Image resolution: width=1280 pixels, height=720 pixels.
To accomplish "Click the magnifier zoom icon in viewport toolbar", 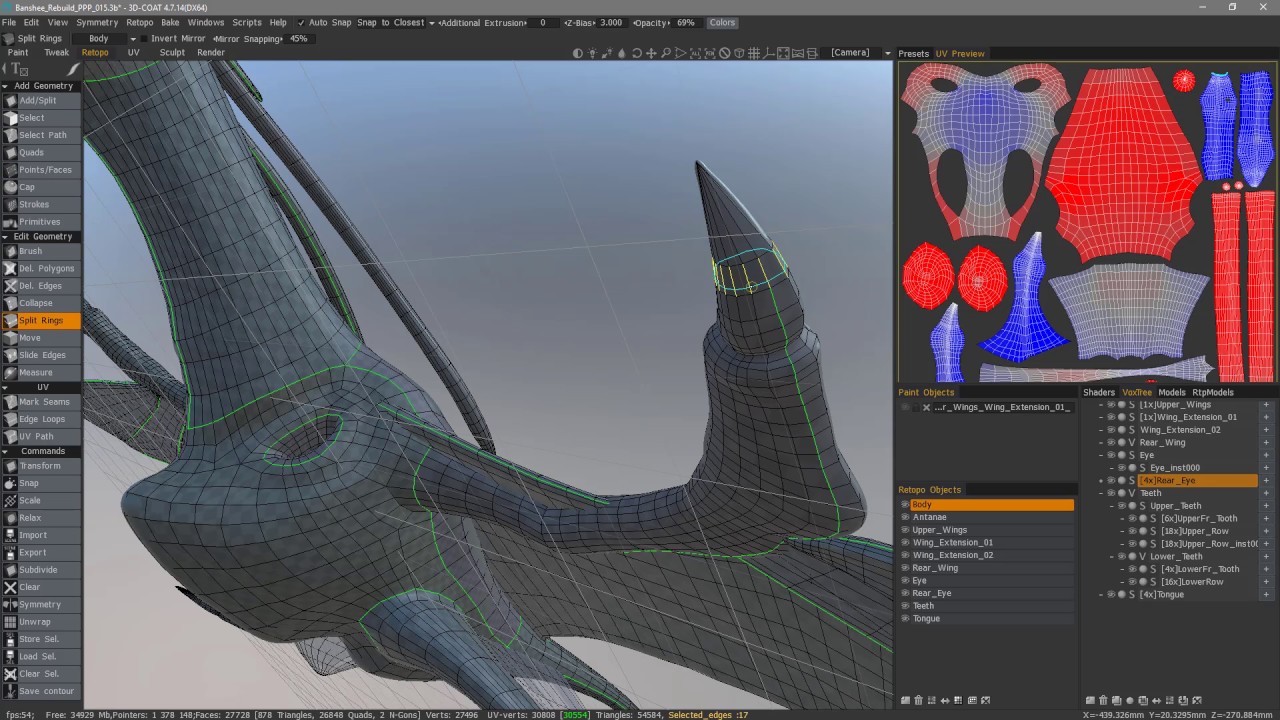I will click(x=666, y=53).
